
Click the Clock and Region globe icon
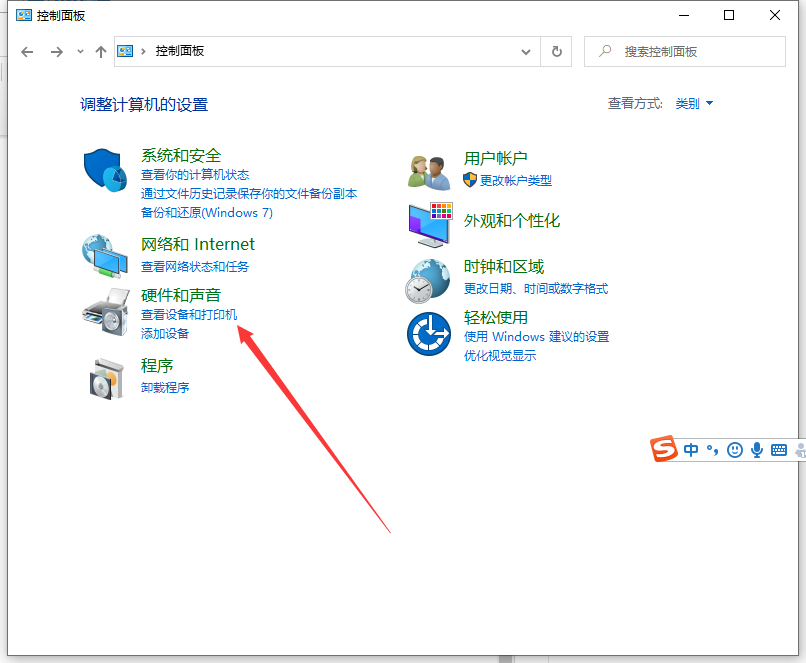[x=429, y=279]
